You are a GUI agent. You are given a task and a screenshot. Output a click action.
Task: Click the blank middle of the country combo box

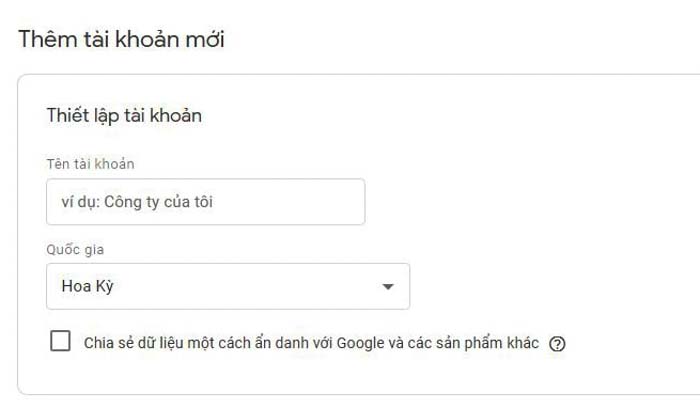[246, 286]
